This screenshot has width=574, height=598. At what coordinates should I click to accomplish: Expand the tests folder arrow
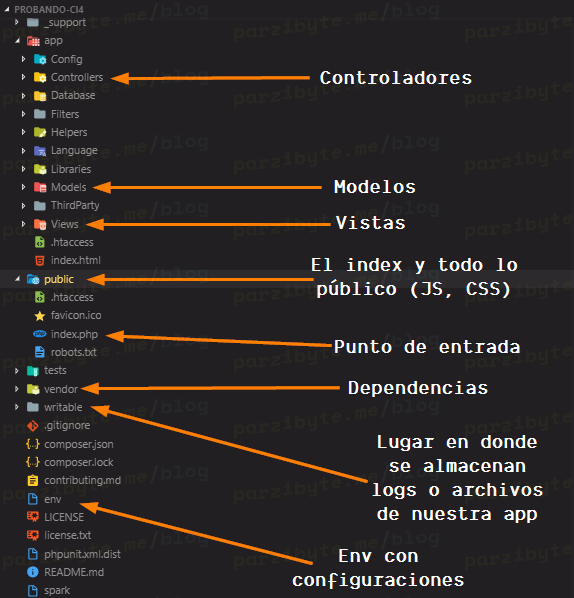(x=17, y=371)
